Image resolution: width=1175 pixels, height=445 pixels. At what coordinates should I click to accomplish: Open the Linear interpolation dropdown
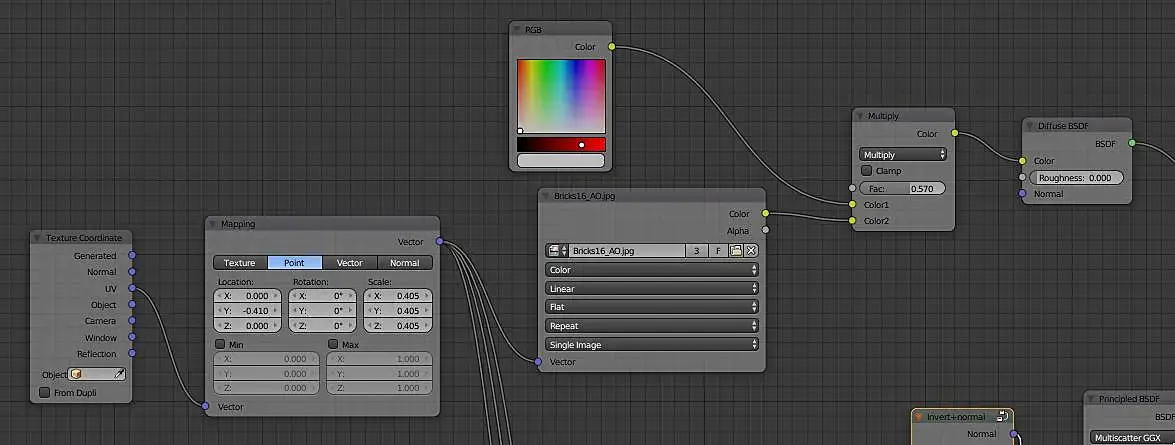(652, 288)
